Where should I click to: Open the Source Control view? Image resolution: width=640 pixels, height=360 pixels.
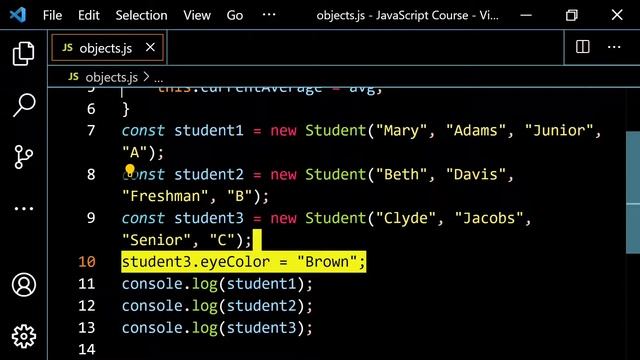[23, 157]
